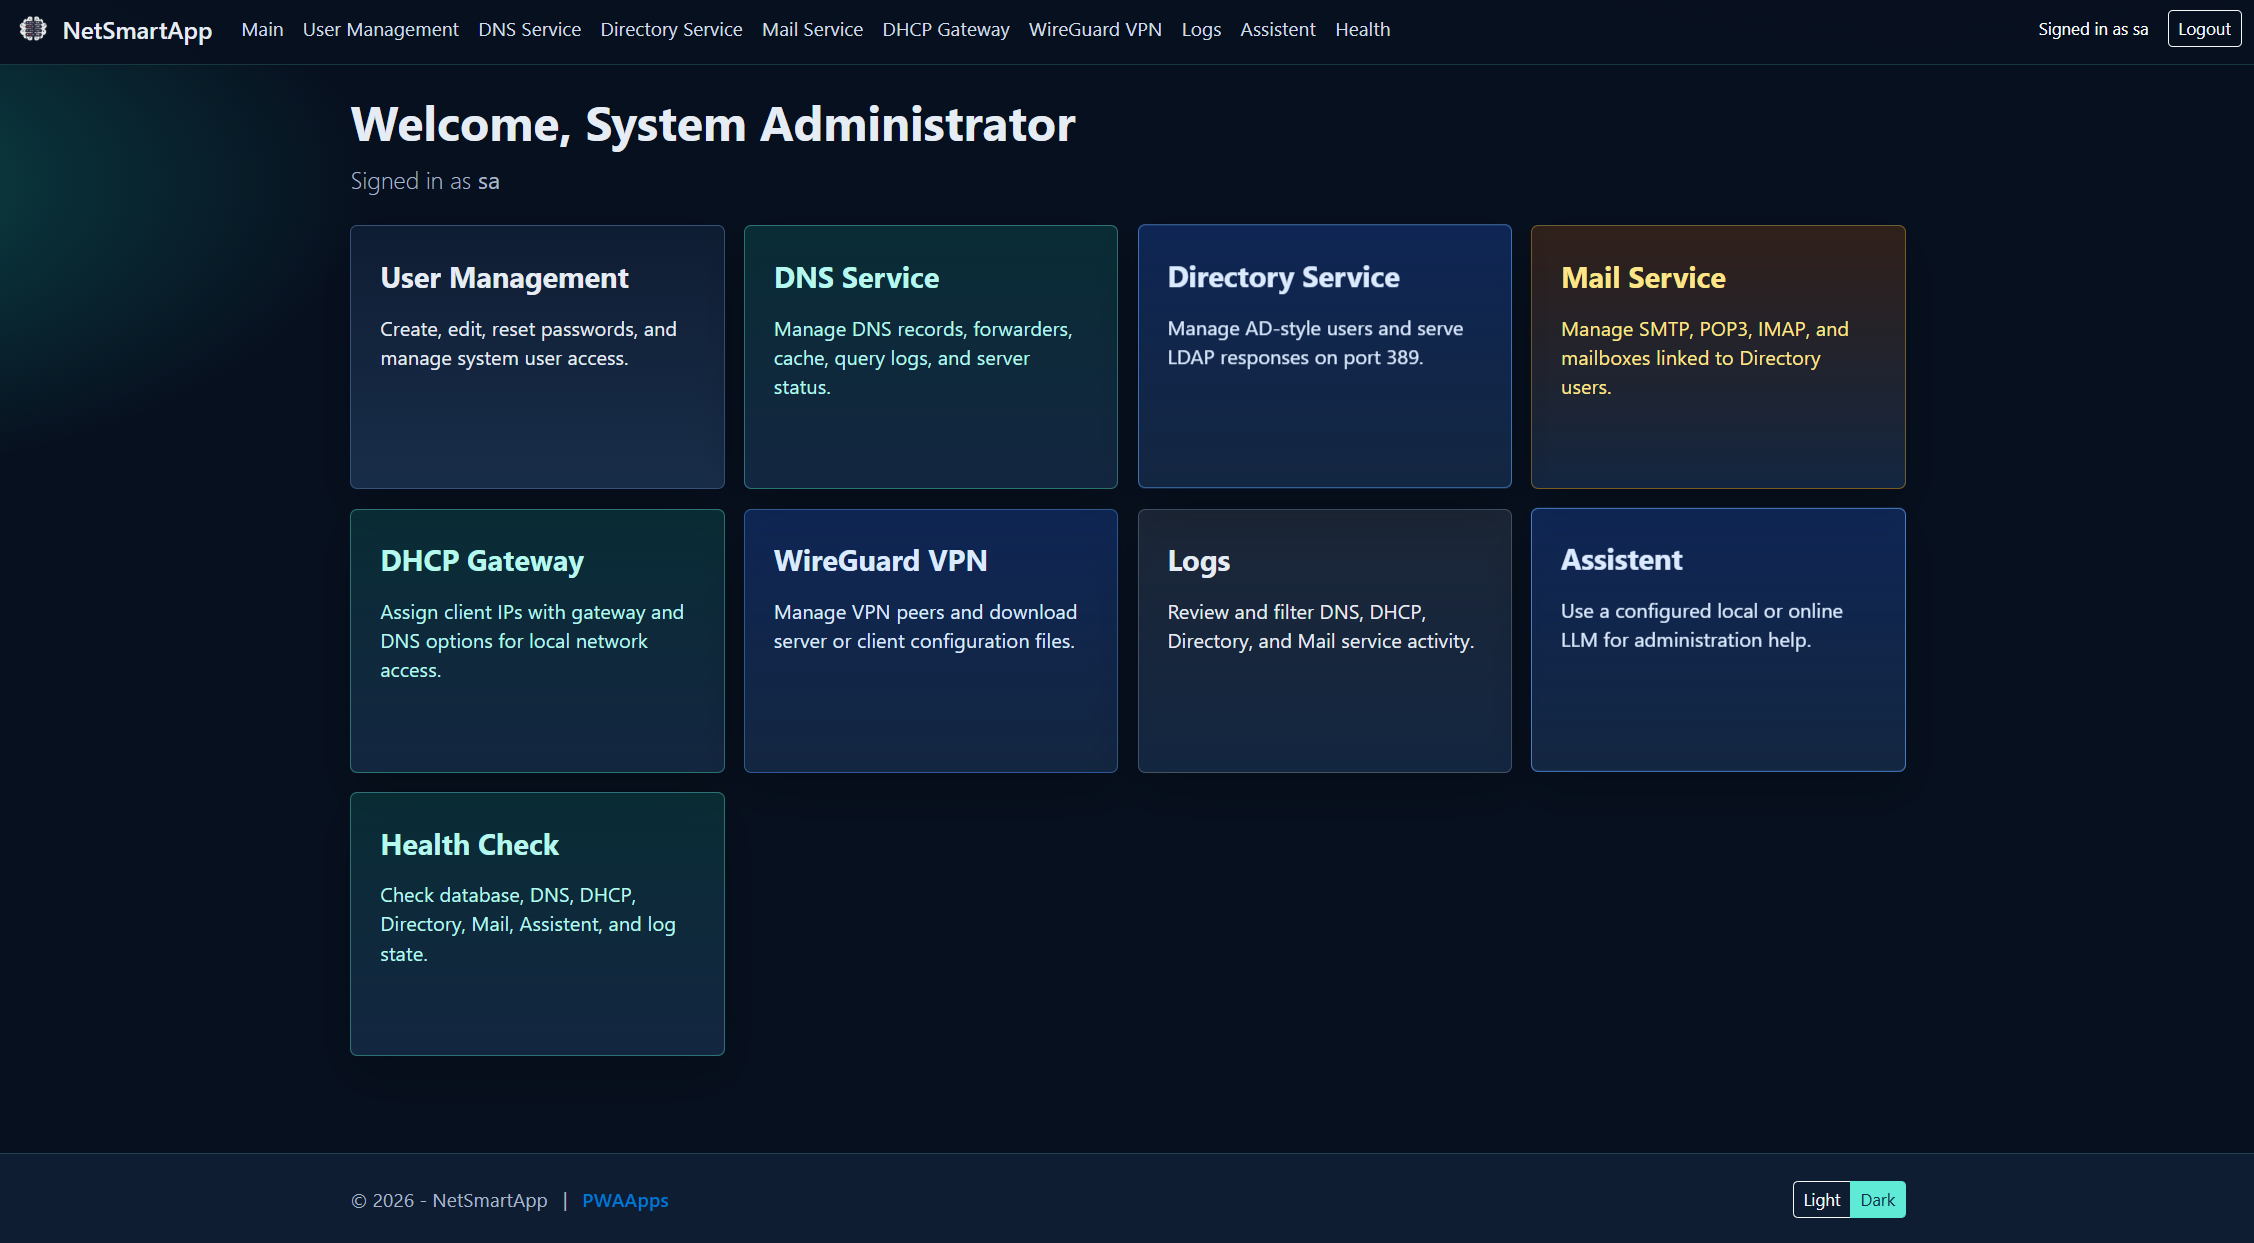Image resolution: width=2254 pixels, height=1243 pixels.
Task: Open the Assistent card
Action: click(1718, 640)
